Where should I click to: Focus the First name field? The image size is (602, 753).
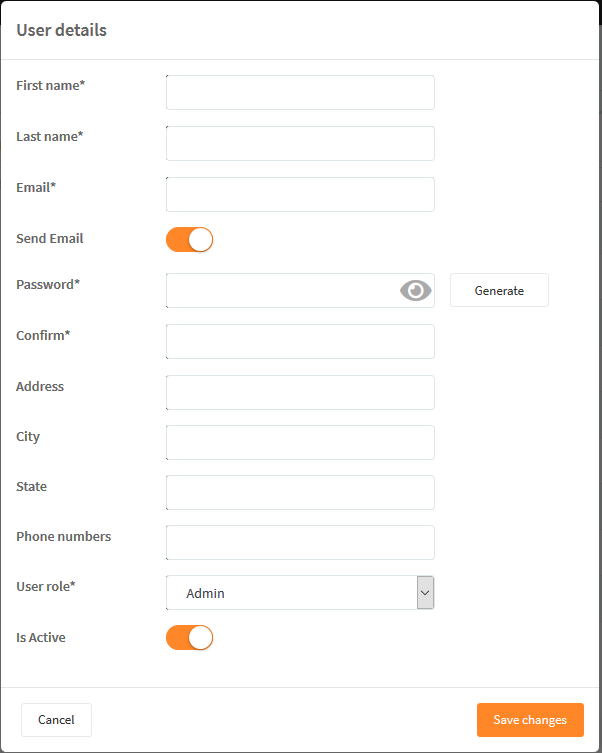pyautogui.click(x=301, y=92)
